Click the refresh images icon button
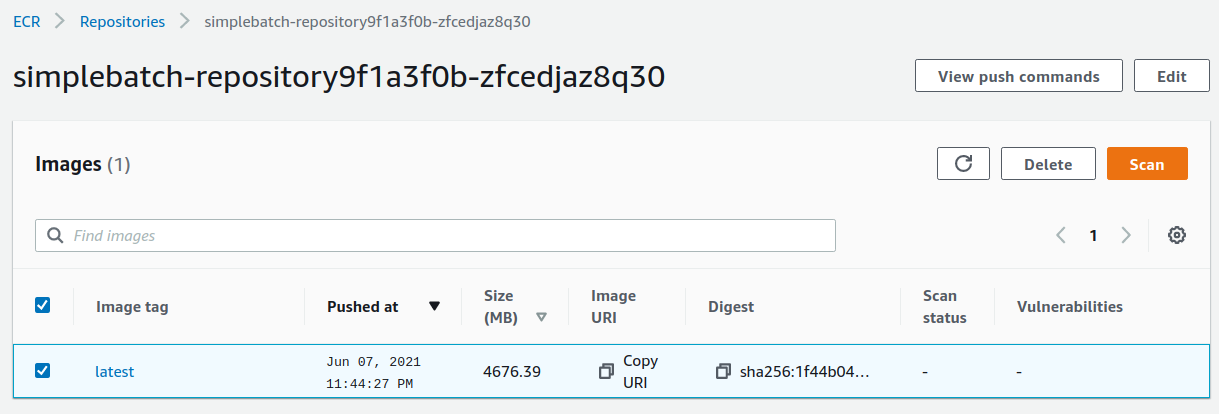The width and height of the screenshot is (1219, 414). click(x=963, y=164)
